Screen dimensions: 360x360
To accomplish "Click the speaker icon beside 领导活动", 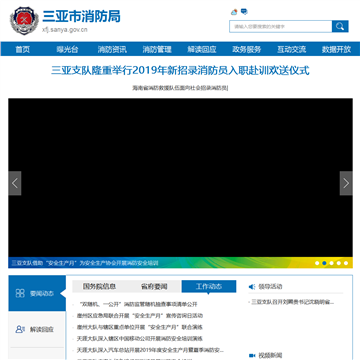I will [x=252, y=287].
